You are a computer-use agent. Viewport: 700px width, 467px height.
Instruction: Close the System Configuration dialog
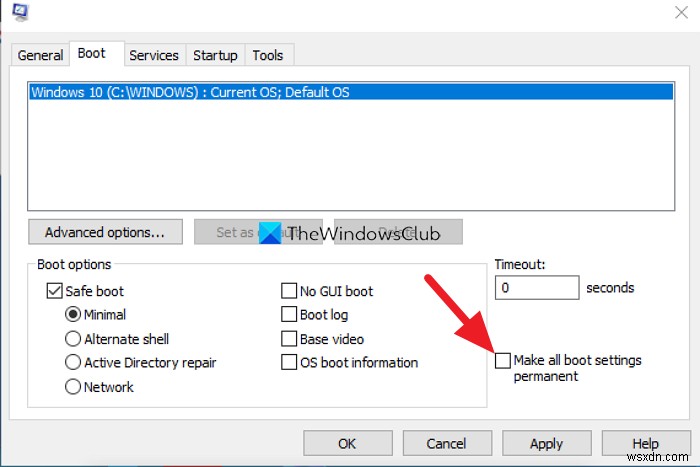(681, 12)
